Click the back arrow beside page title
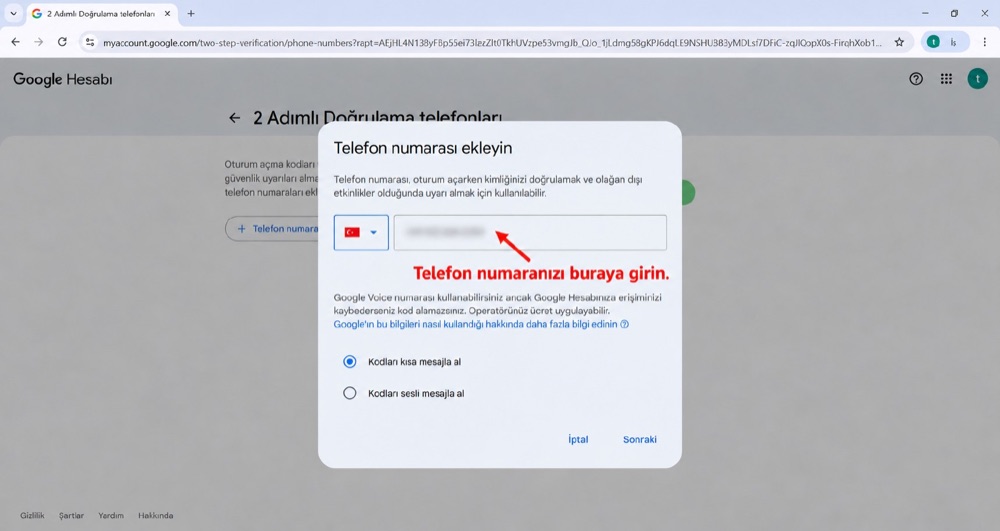Image resolution: width=1000 pixels, height=531 pixels. (x=235, y=118)
